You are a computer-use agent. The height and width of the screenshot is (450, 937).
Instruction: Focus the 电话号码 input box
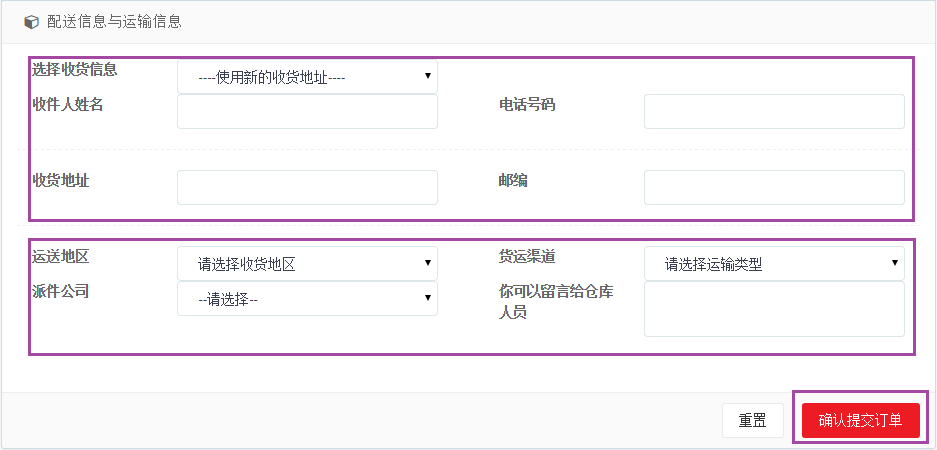(x=774, y=111)
